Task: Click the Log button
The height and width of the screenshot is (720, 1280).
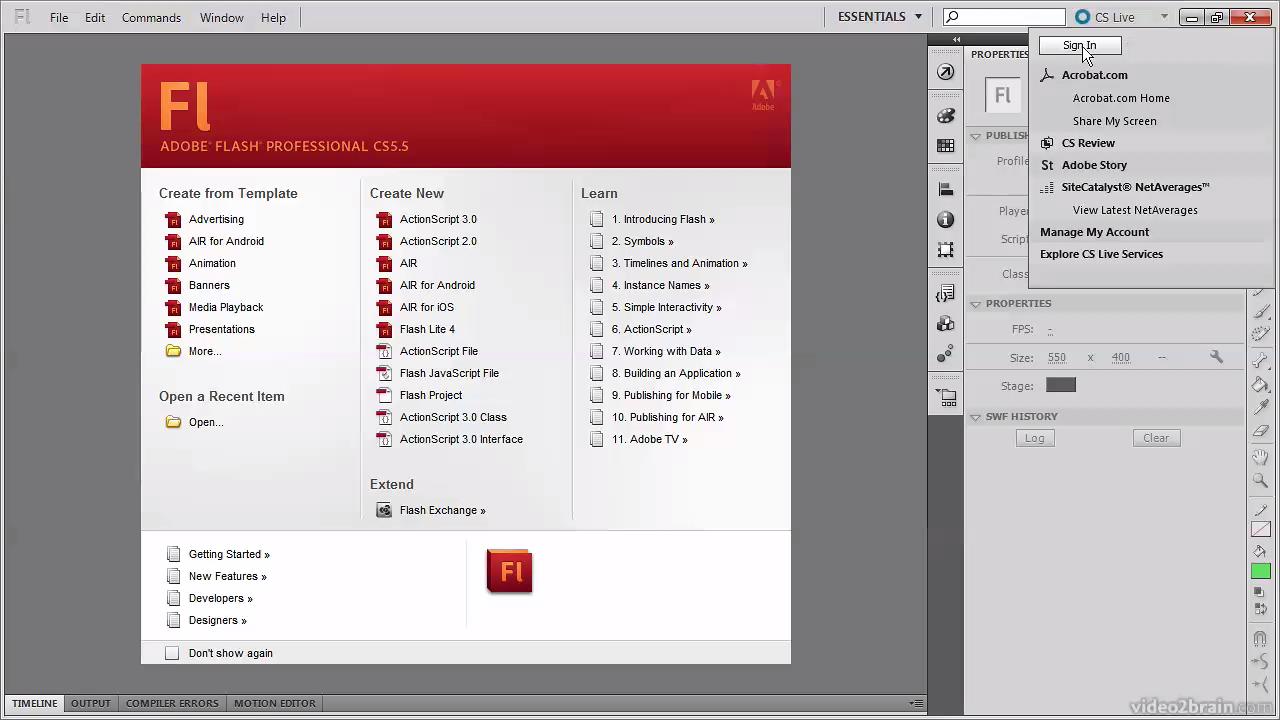Action: (1034, 438)
